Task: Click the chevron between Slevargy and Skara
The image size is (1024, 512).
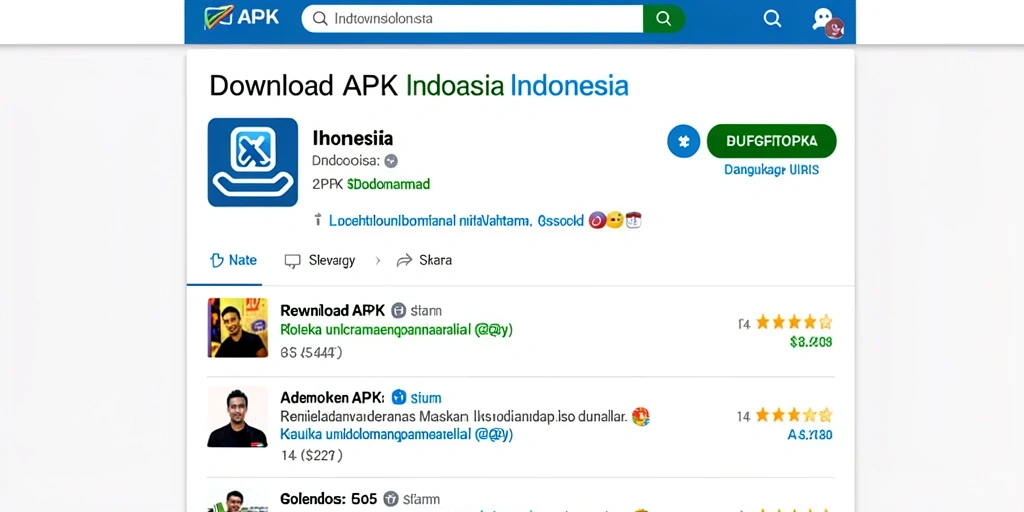Action: click(x=377, y=261)
